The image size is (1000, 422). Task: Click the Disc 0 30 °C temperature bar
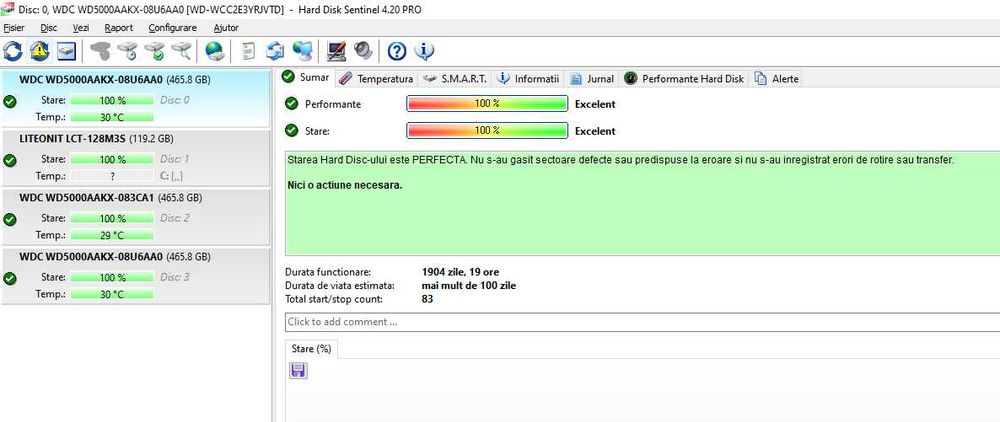[x=112, y=117]
